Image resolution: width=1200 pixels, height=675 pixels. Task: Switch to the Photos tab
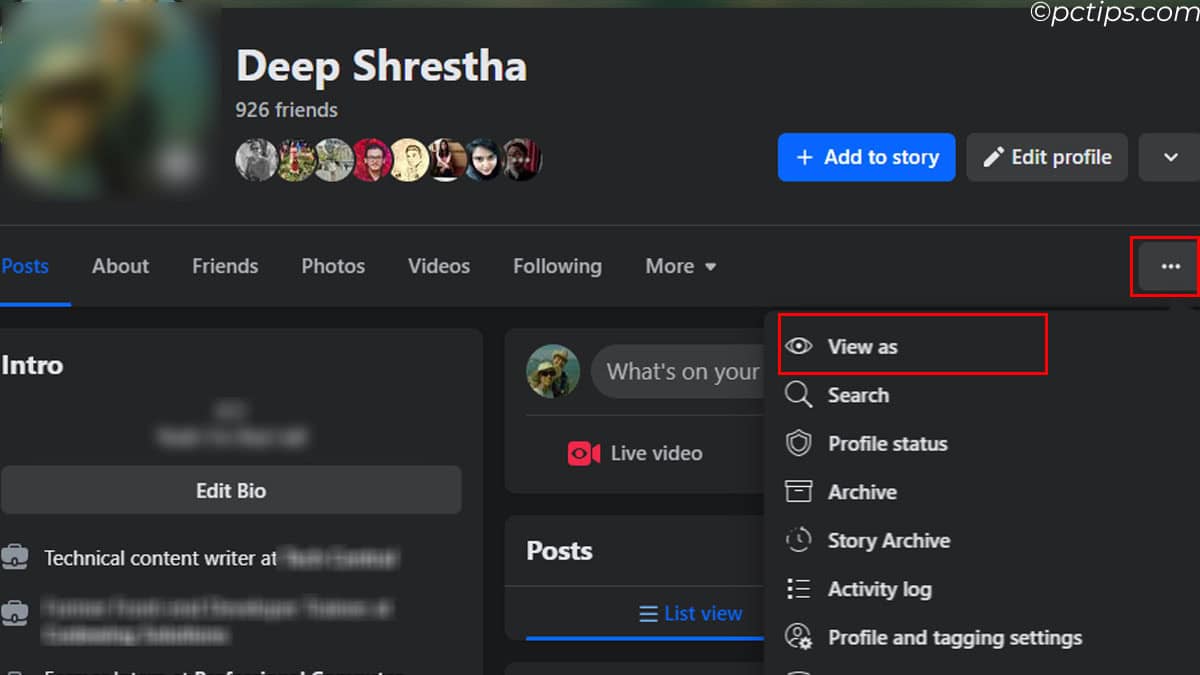coord(332,266)
